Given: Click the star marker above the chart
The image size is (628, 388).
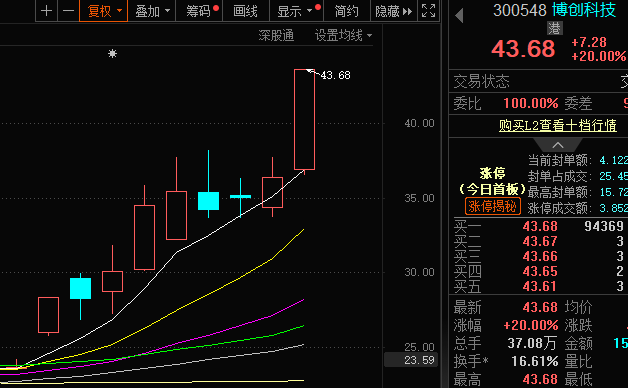Looking at the screenshot, I should (x=113, y=53).
